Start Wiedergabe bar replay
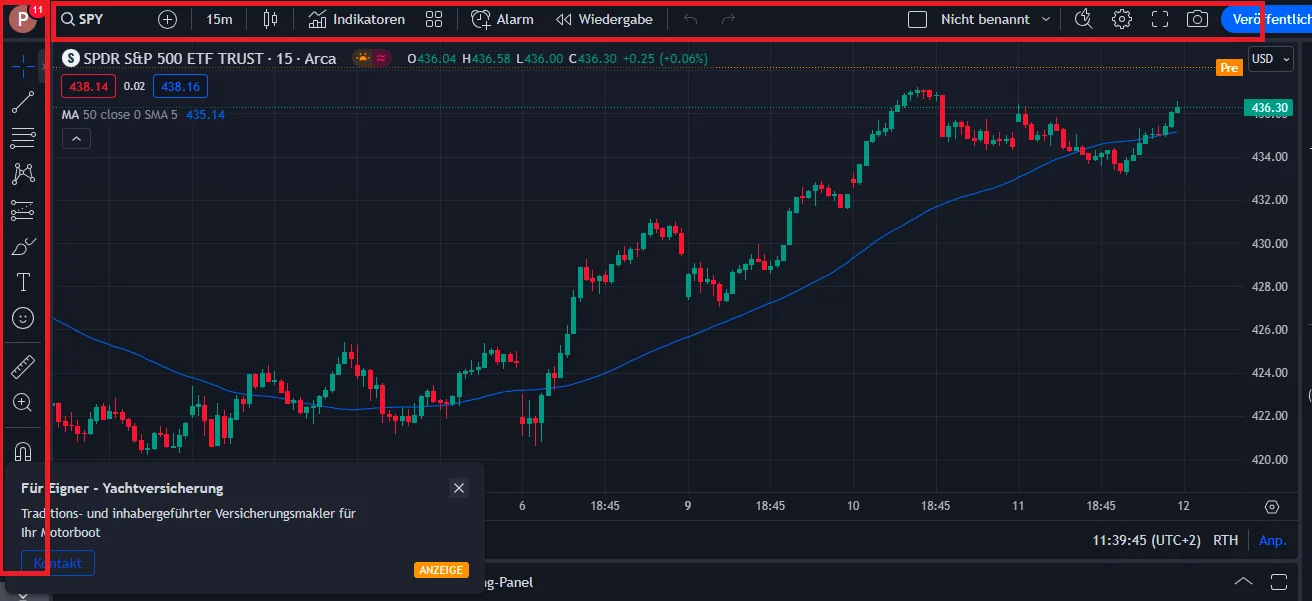1312x601 pixels. click(x=604, y=19)
